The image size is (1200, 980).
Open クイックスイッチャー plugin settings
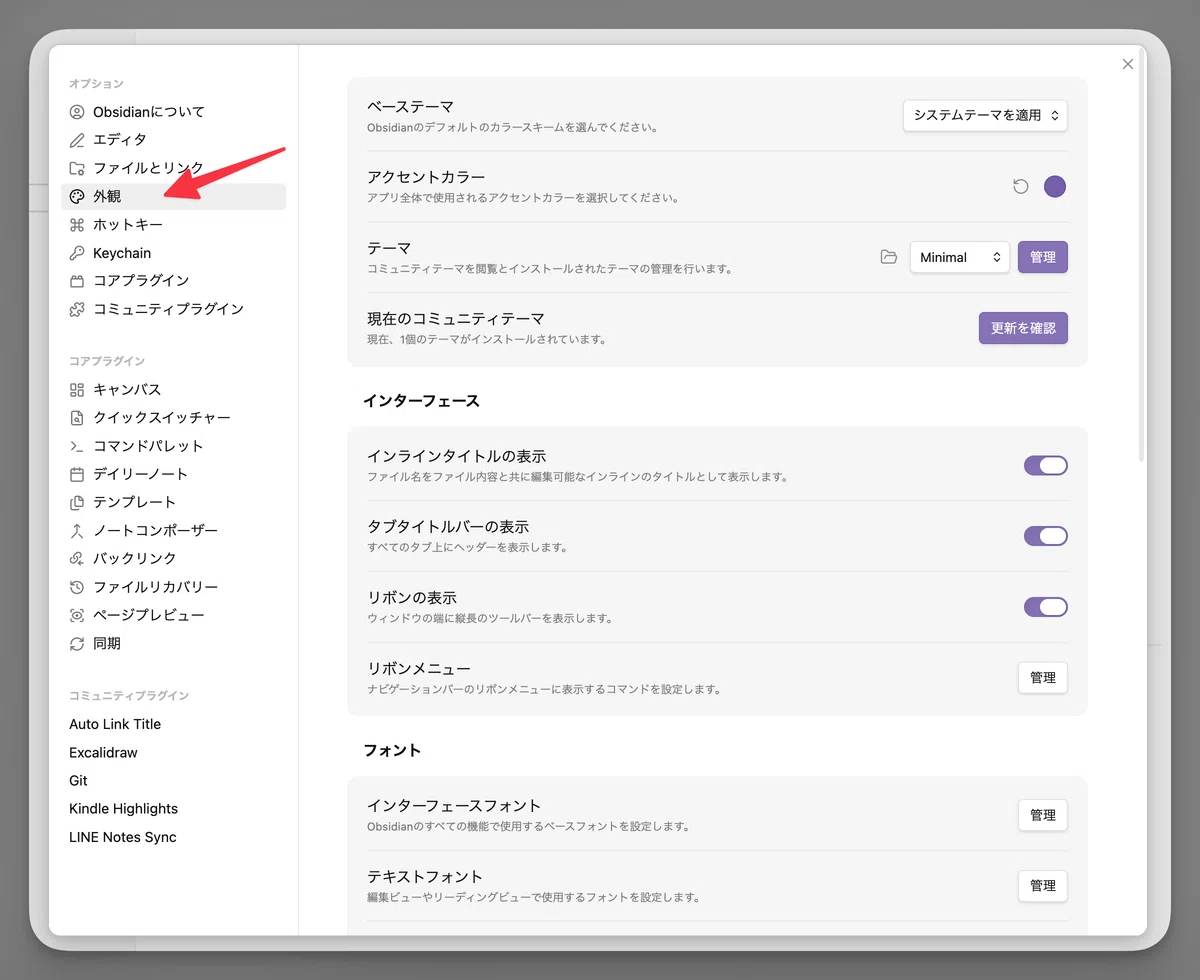pyautogui.click(x=173, y=418)
